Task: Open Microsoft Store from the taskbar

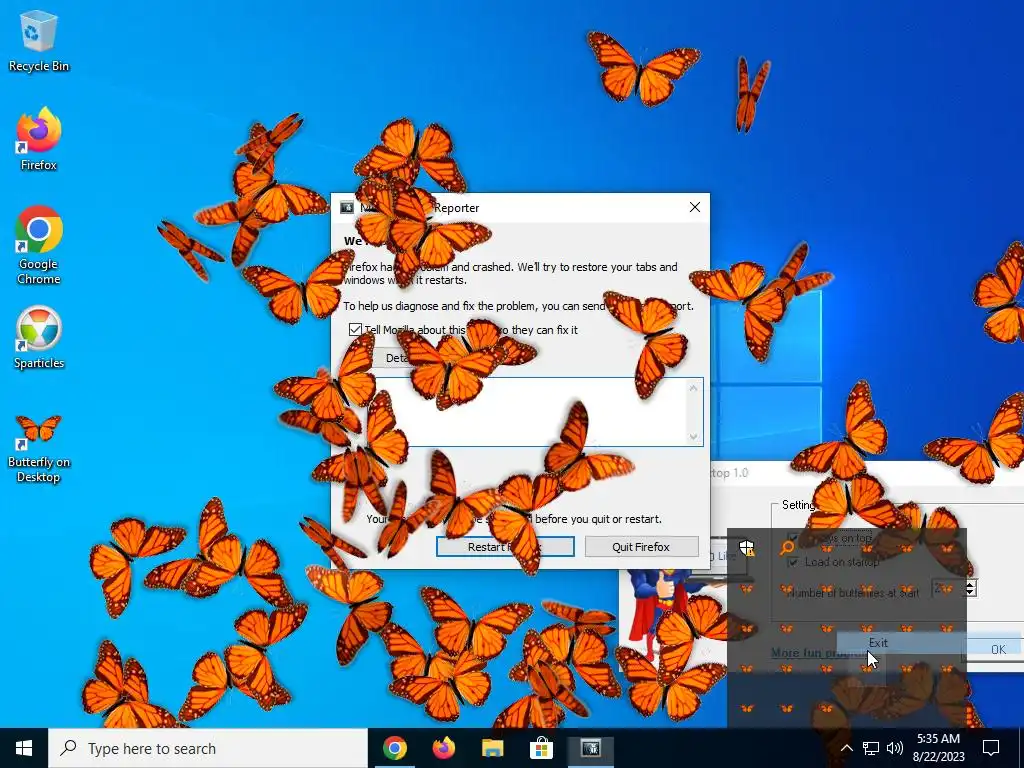Action: click(x=541, y=748)
